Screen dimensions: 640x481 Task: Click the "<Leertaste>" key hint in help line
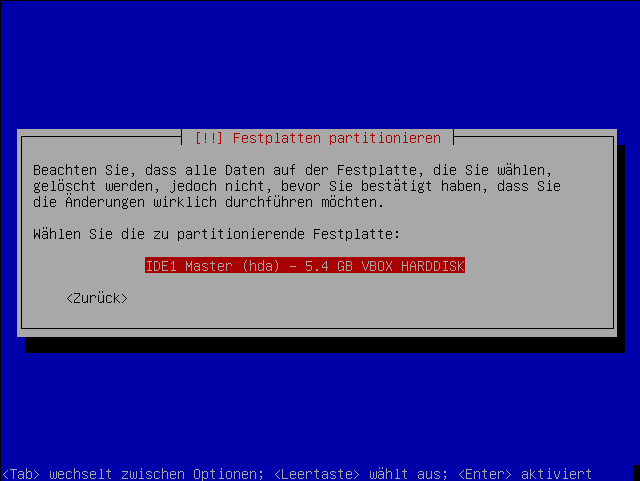(317, 474)
